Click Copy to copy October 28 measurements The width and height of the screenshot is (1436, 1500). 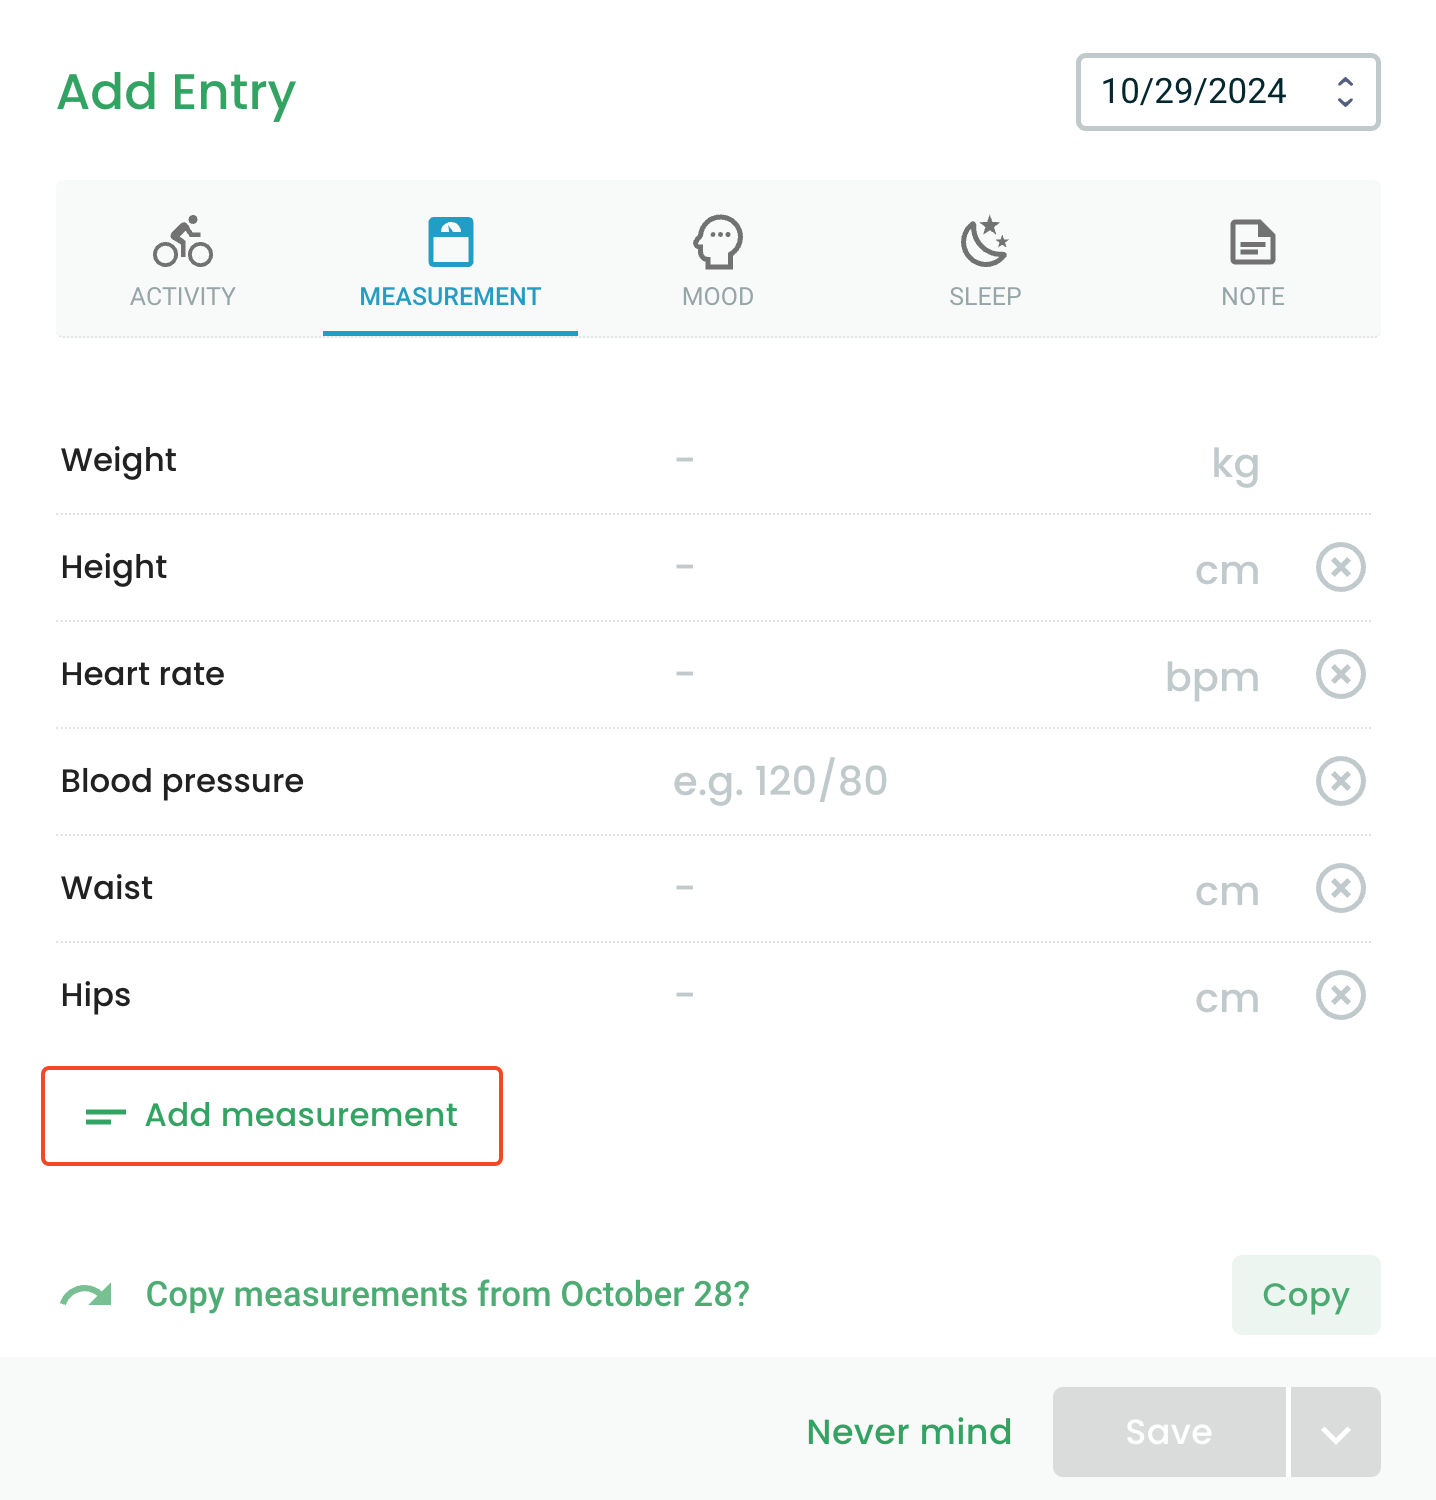pos(1306,1295)
